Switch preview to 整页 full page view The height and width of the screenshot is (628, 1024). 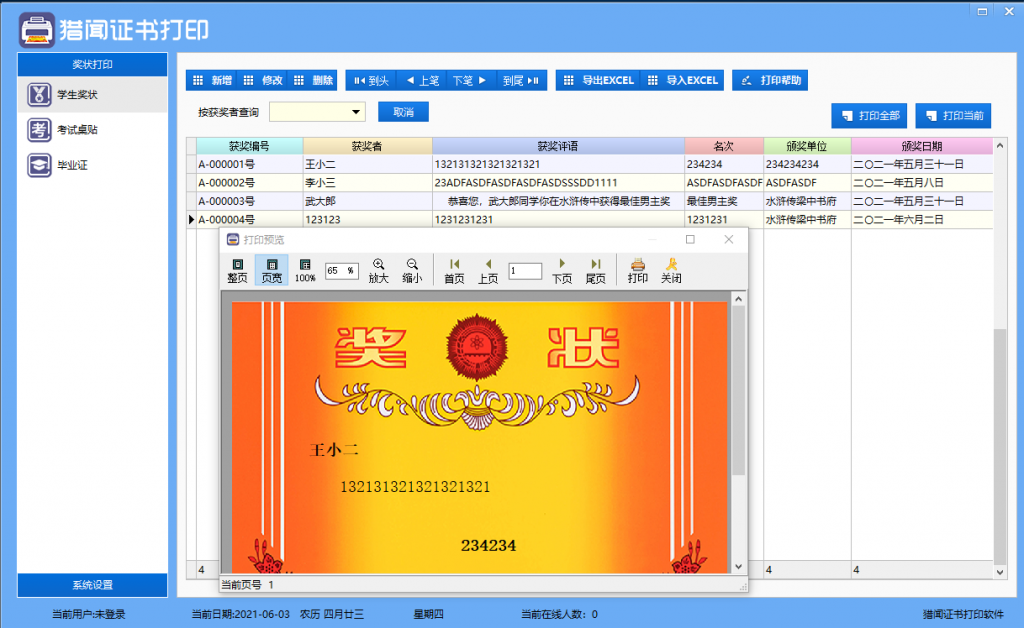[x=237, y=270]
